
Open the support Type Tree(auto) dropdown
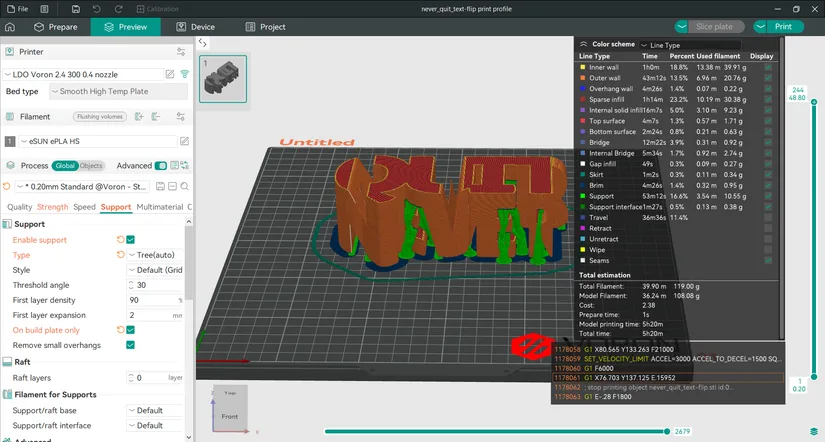click(x=155, y=255)
